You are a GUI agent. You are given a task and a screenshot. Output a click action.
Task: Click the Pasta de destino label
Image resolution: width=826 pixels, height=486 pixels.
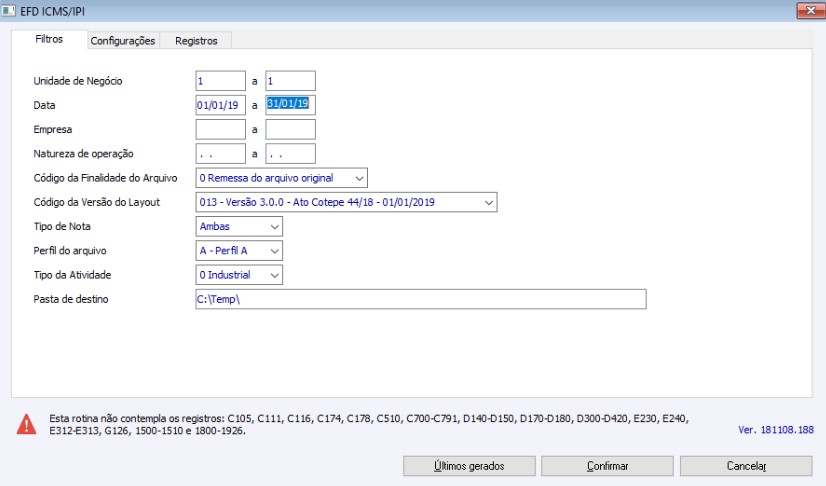click(x=71, y=299)
